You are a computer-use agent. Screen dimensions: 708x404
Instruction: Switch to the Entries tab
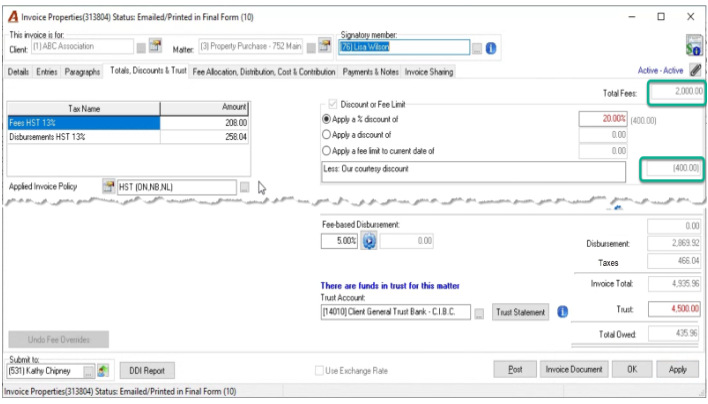[x=47, y=72]
